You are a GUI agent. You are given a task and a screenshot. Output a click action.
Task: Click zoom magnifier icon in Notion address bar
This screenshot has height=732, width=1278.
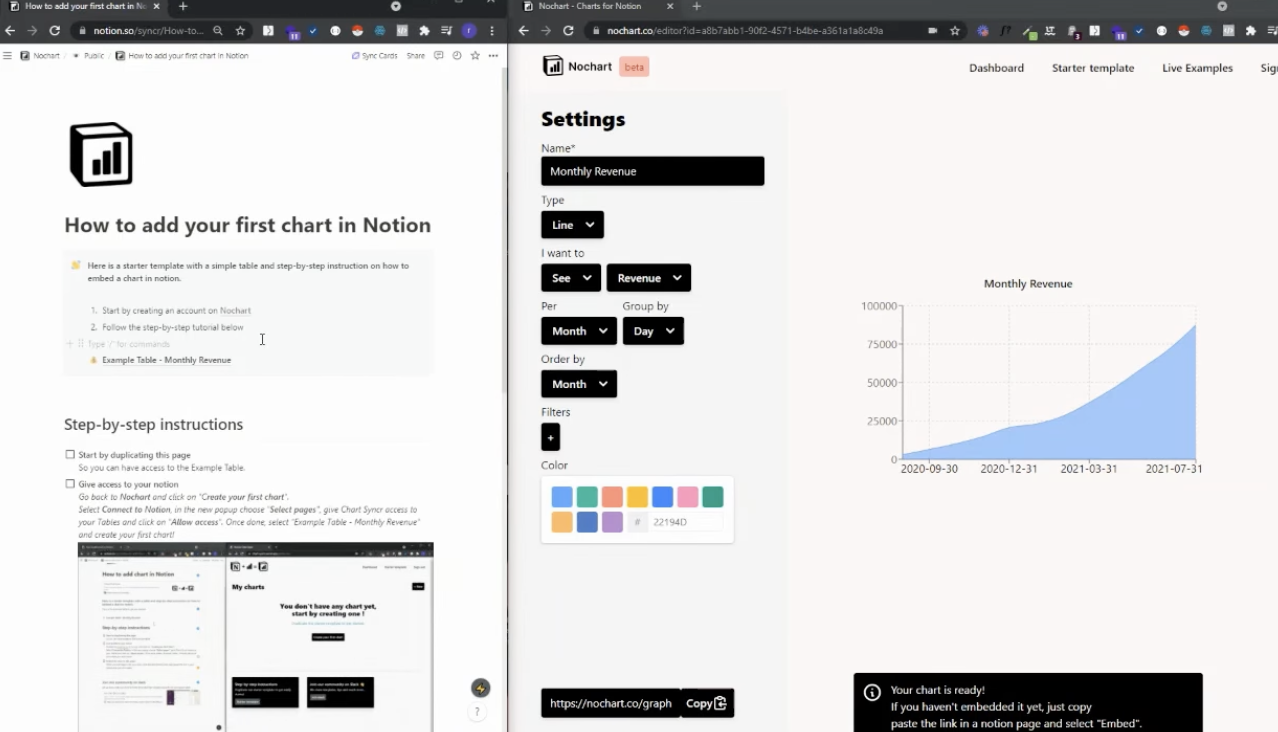pyautogui.click(x=218, y=31)
